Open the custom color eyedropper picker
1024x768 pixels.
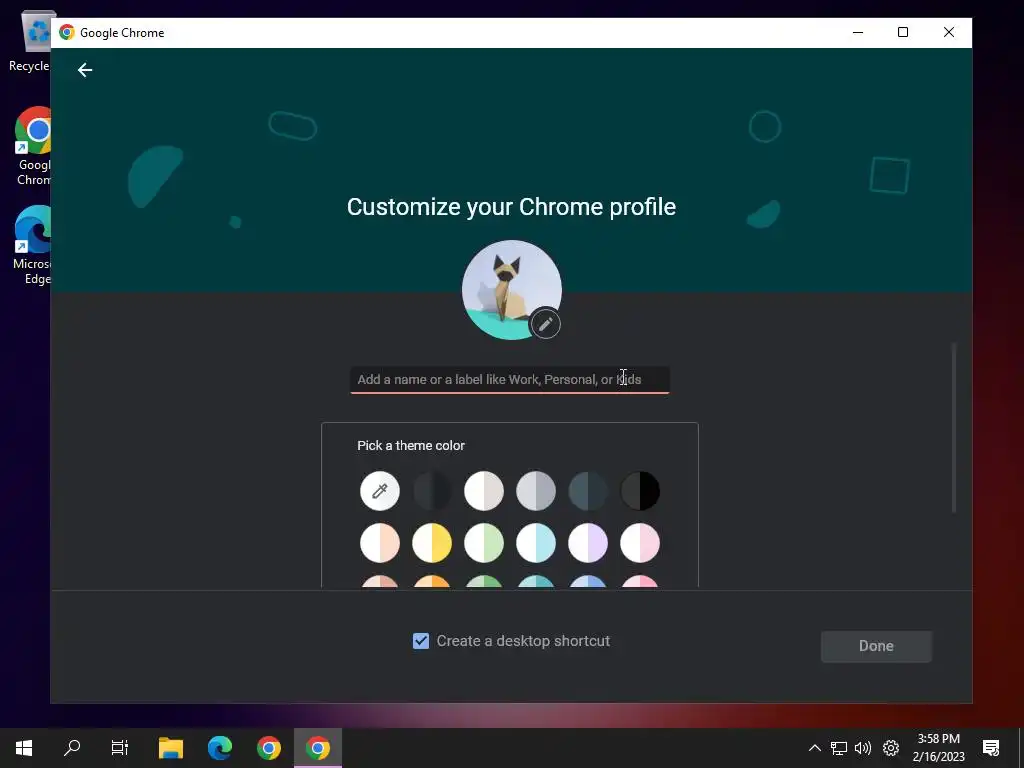click(x=379, y=490)
